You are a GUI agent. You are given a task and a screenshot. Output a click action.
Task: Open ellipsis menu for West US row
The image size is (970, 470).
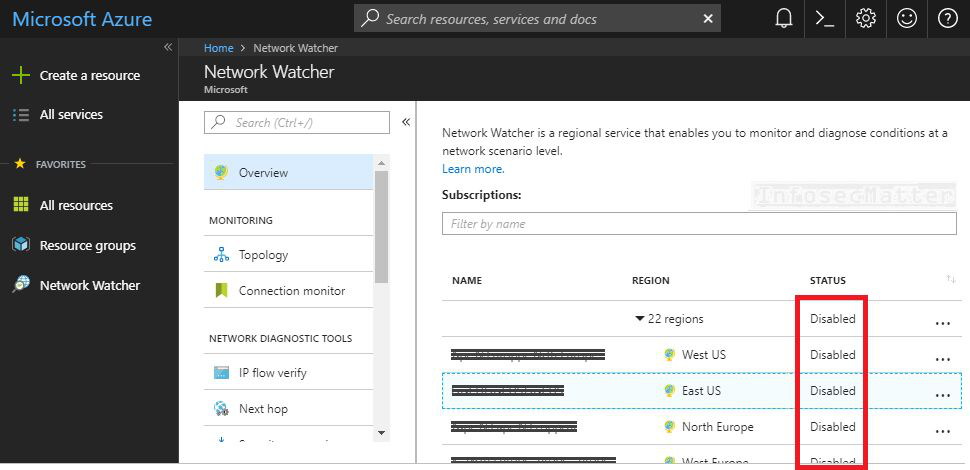tap(943, 358)
